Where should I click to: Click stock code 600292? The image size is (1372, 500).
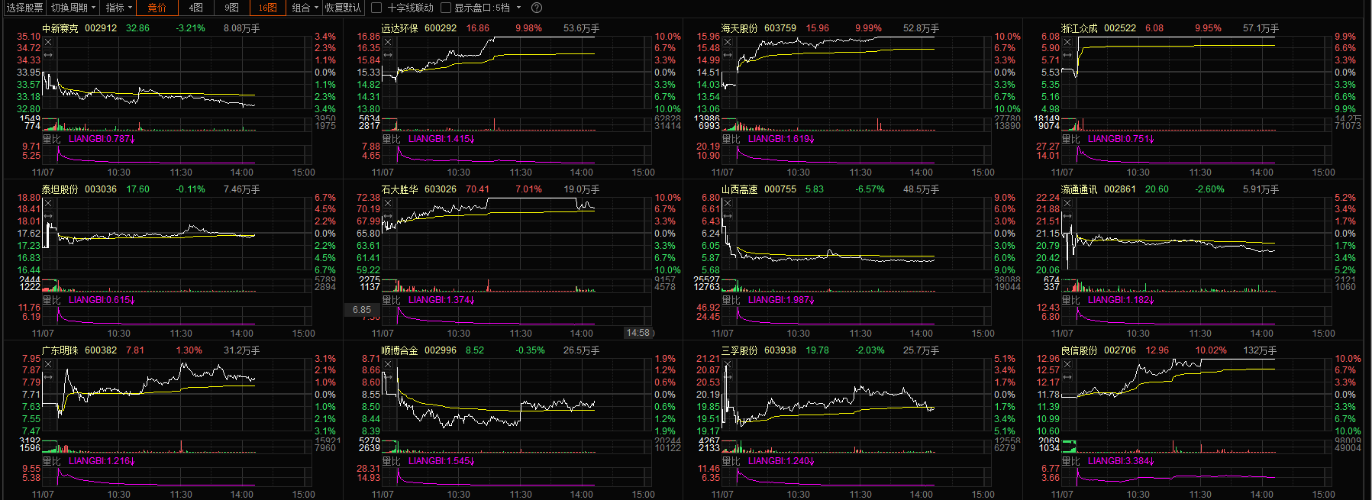[x=440, y=28]
